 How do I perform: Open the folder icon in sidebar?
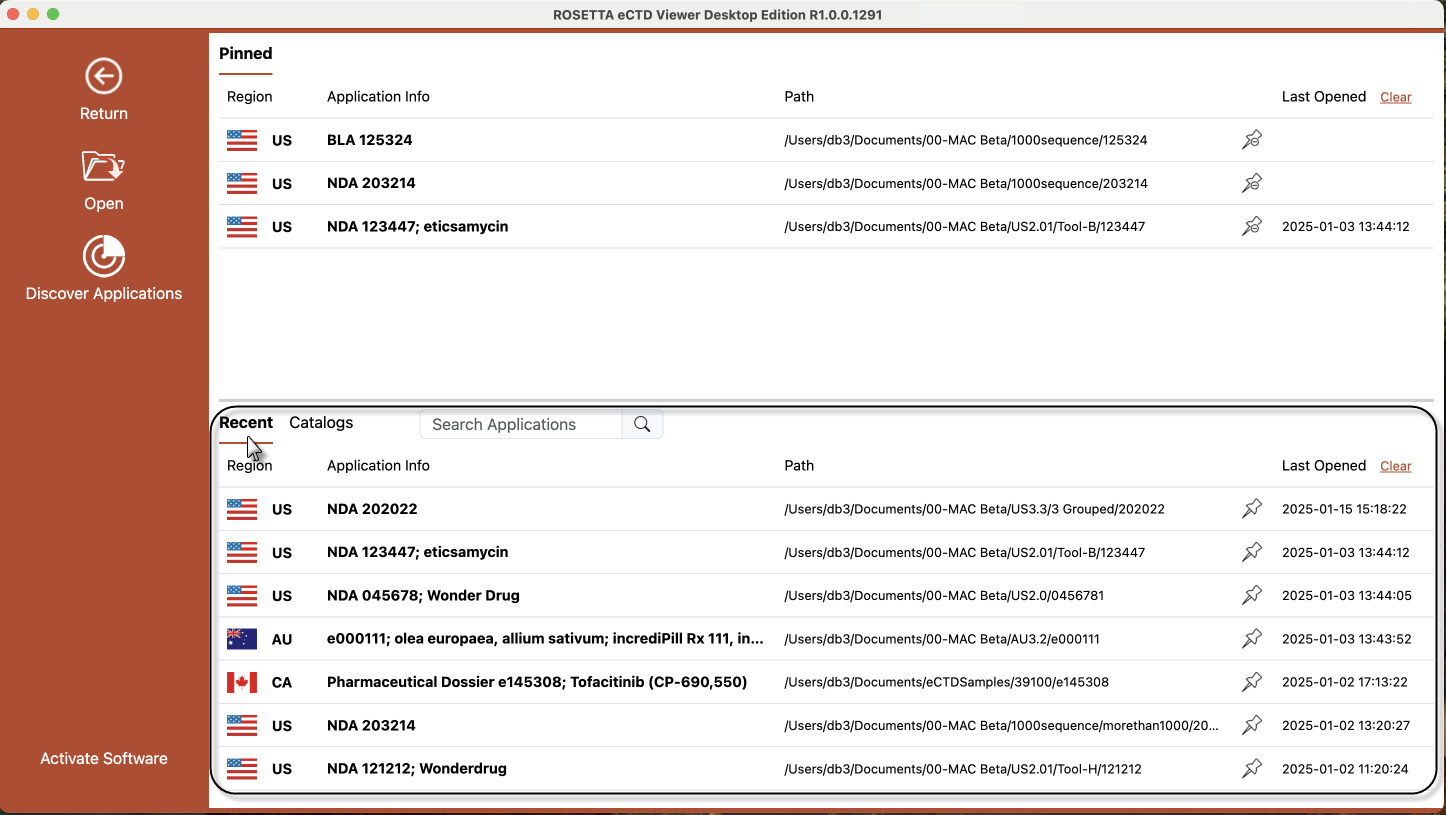[x=103, y=166]
